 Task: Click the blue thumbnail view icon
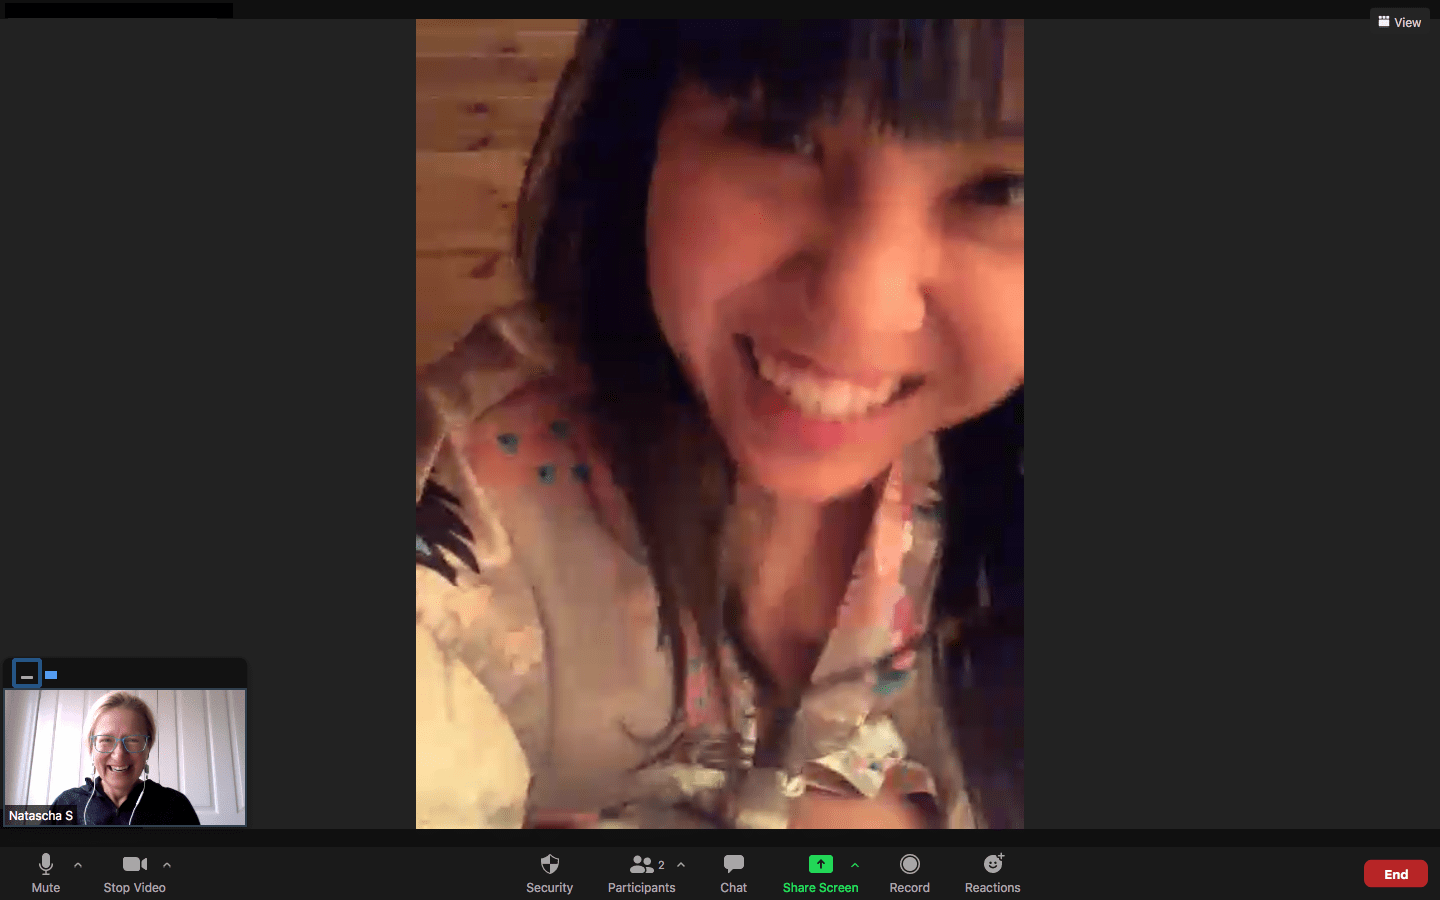pos(51,675)
